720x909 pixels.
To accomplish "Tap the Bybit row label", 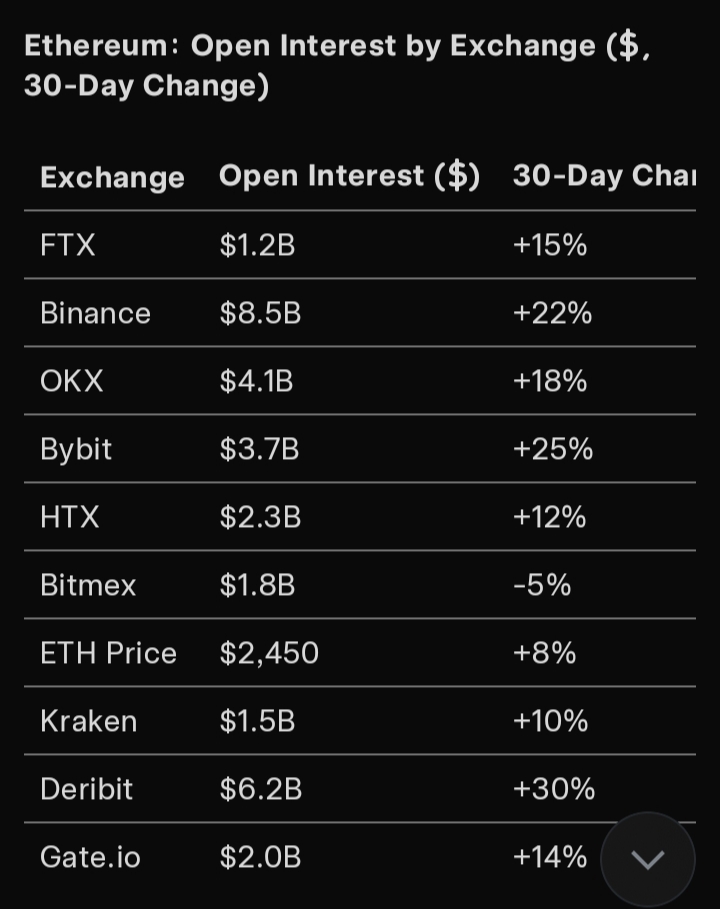I will coord(76,449).
